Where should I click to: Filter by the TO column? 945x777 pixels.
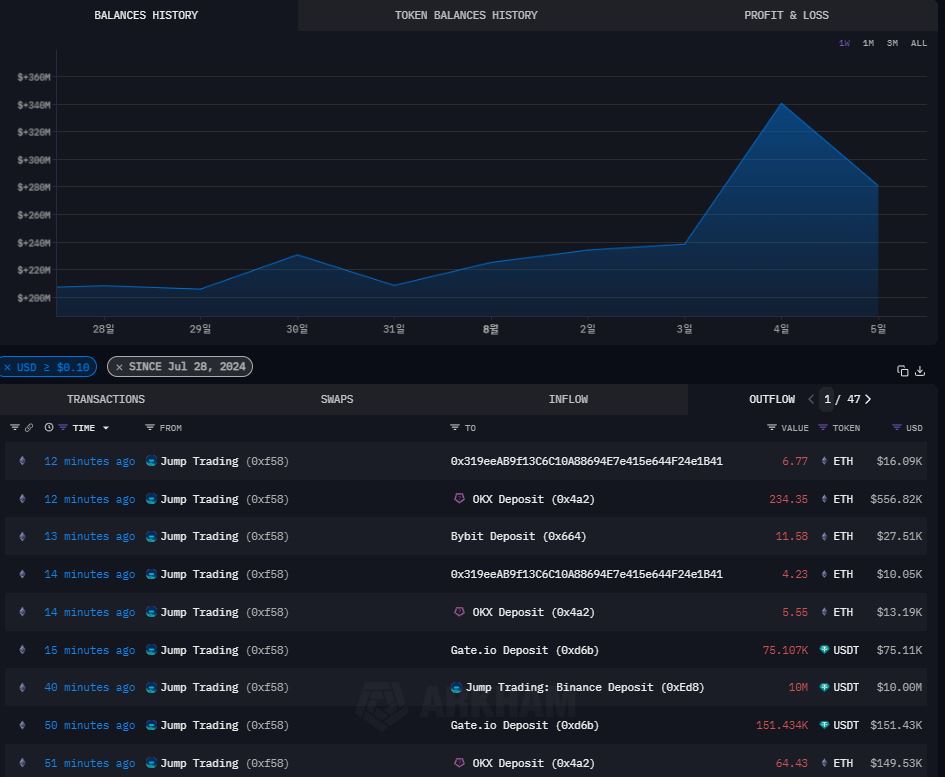(454, 427)
